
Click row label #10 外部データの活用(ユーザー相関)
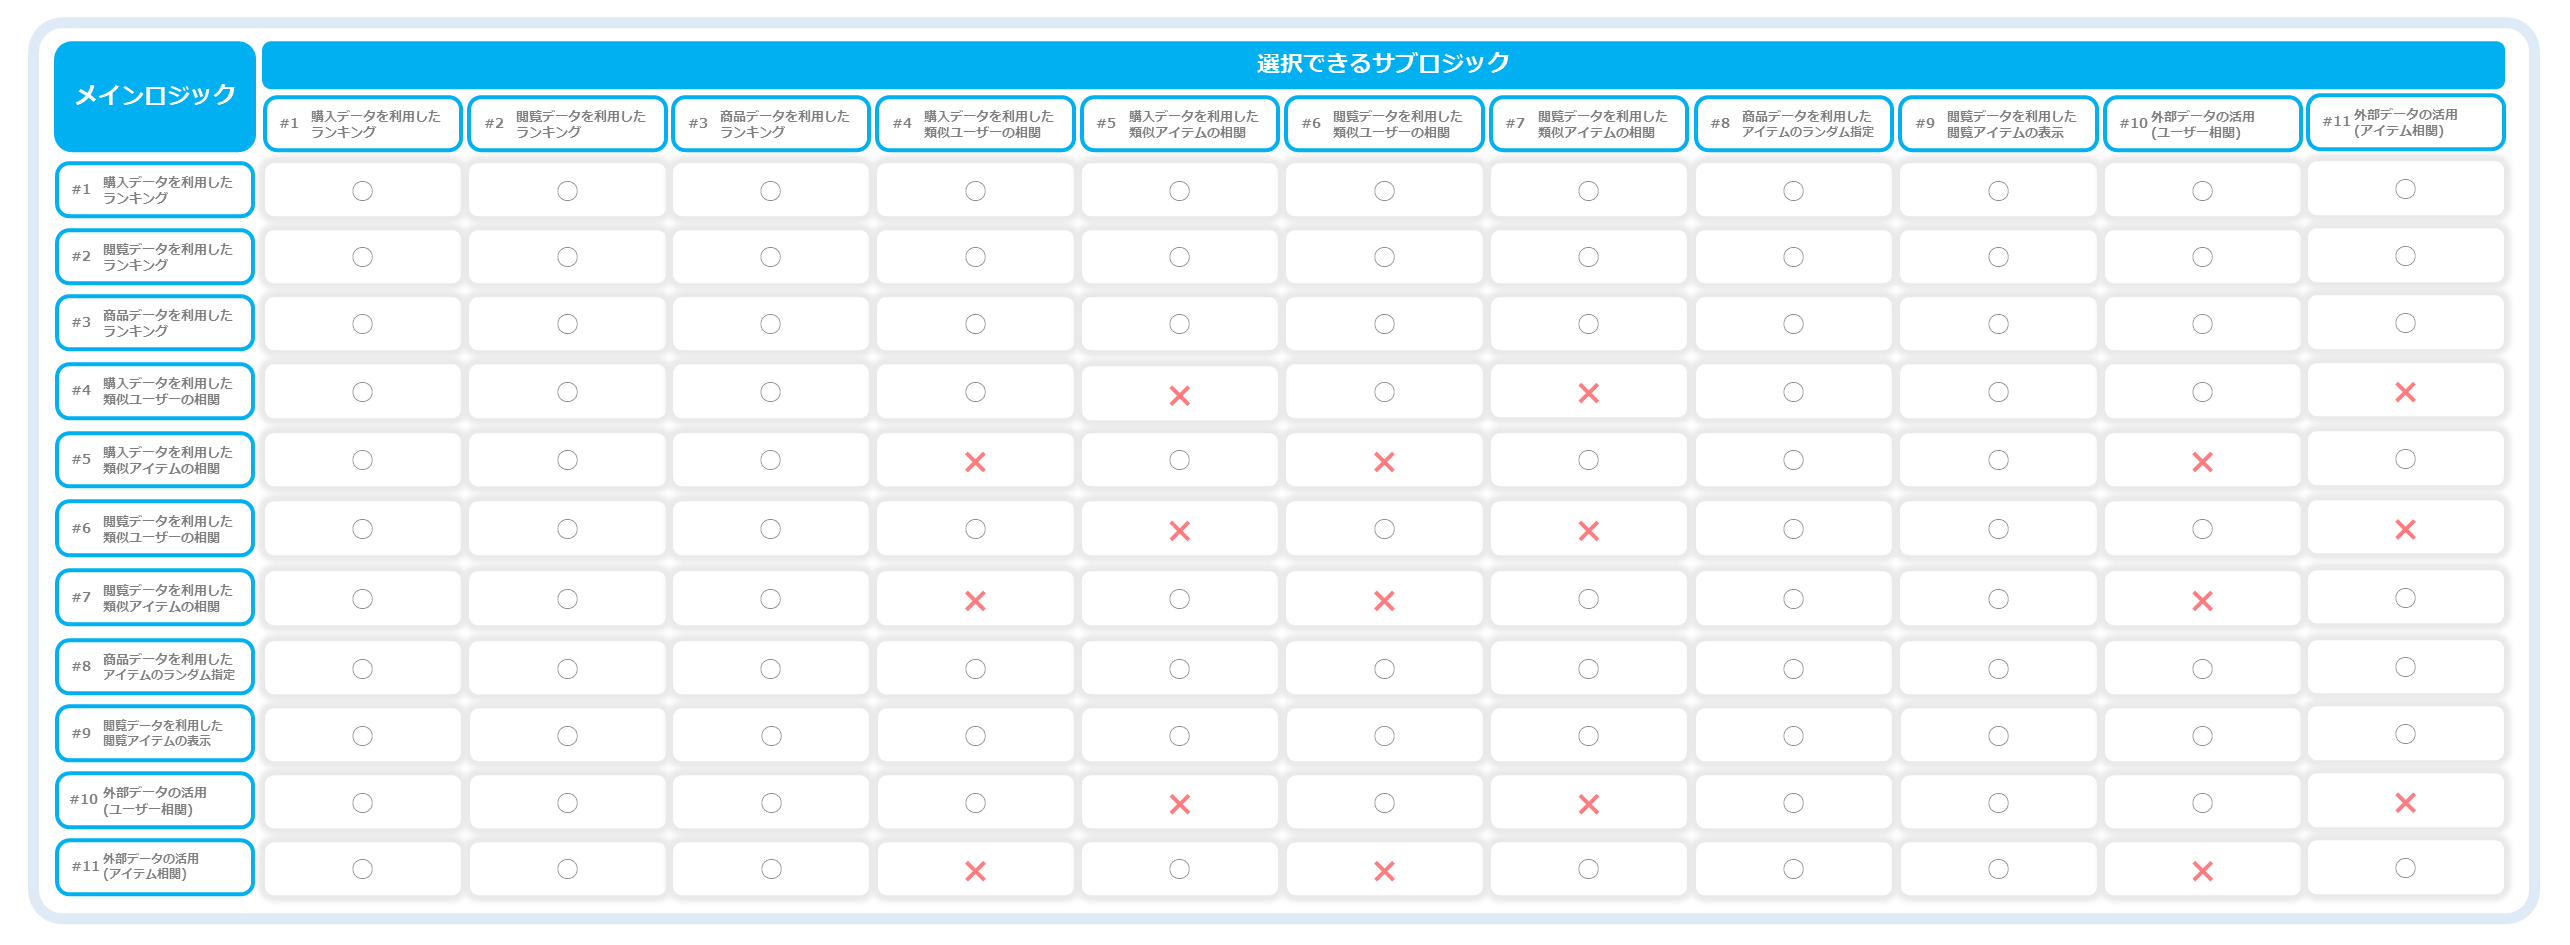(x=155, y=800)
